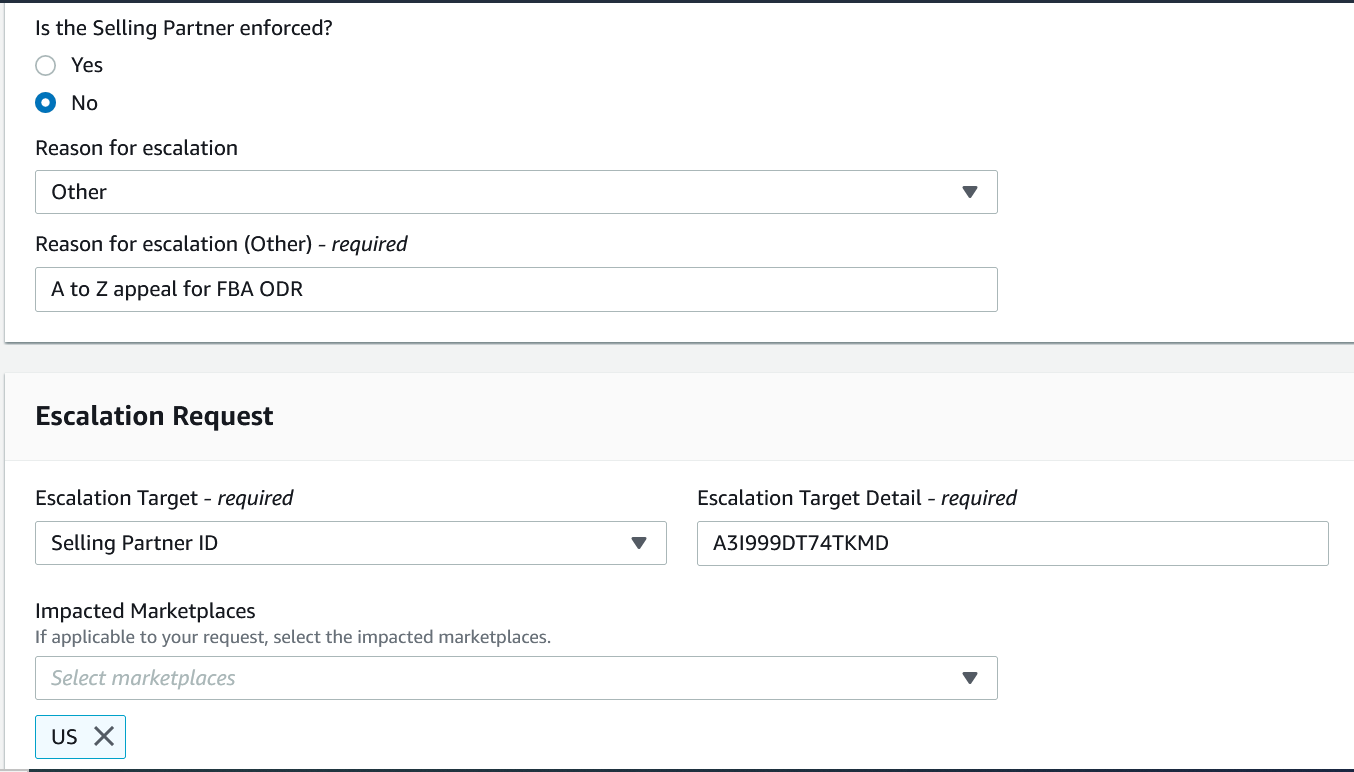This screenshot has height=772, width=1354.
Task: Select the "Yes" radio button
Action: coord(45,66)
